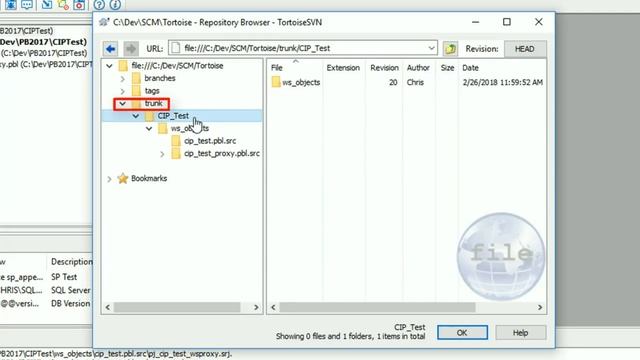Click the 2/26/2018 11:59:52 AM date cell

(503, 82)
